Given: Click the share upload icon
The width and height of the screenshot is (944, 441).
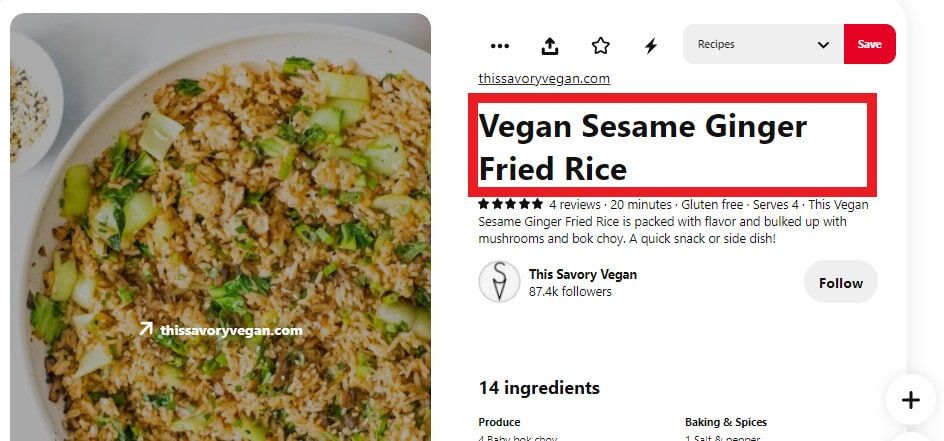Looking at the screenshot, I should [550, 46].
